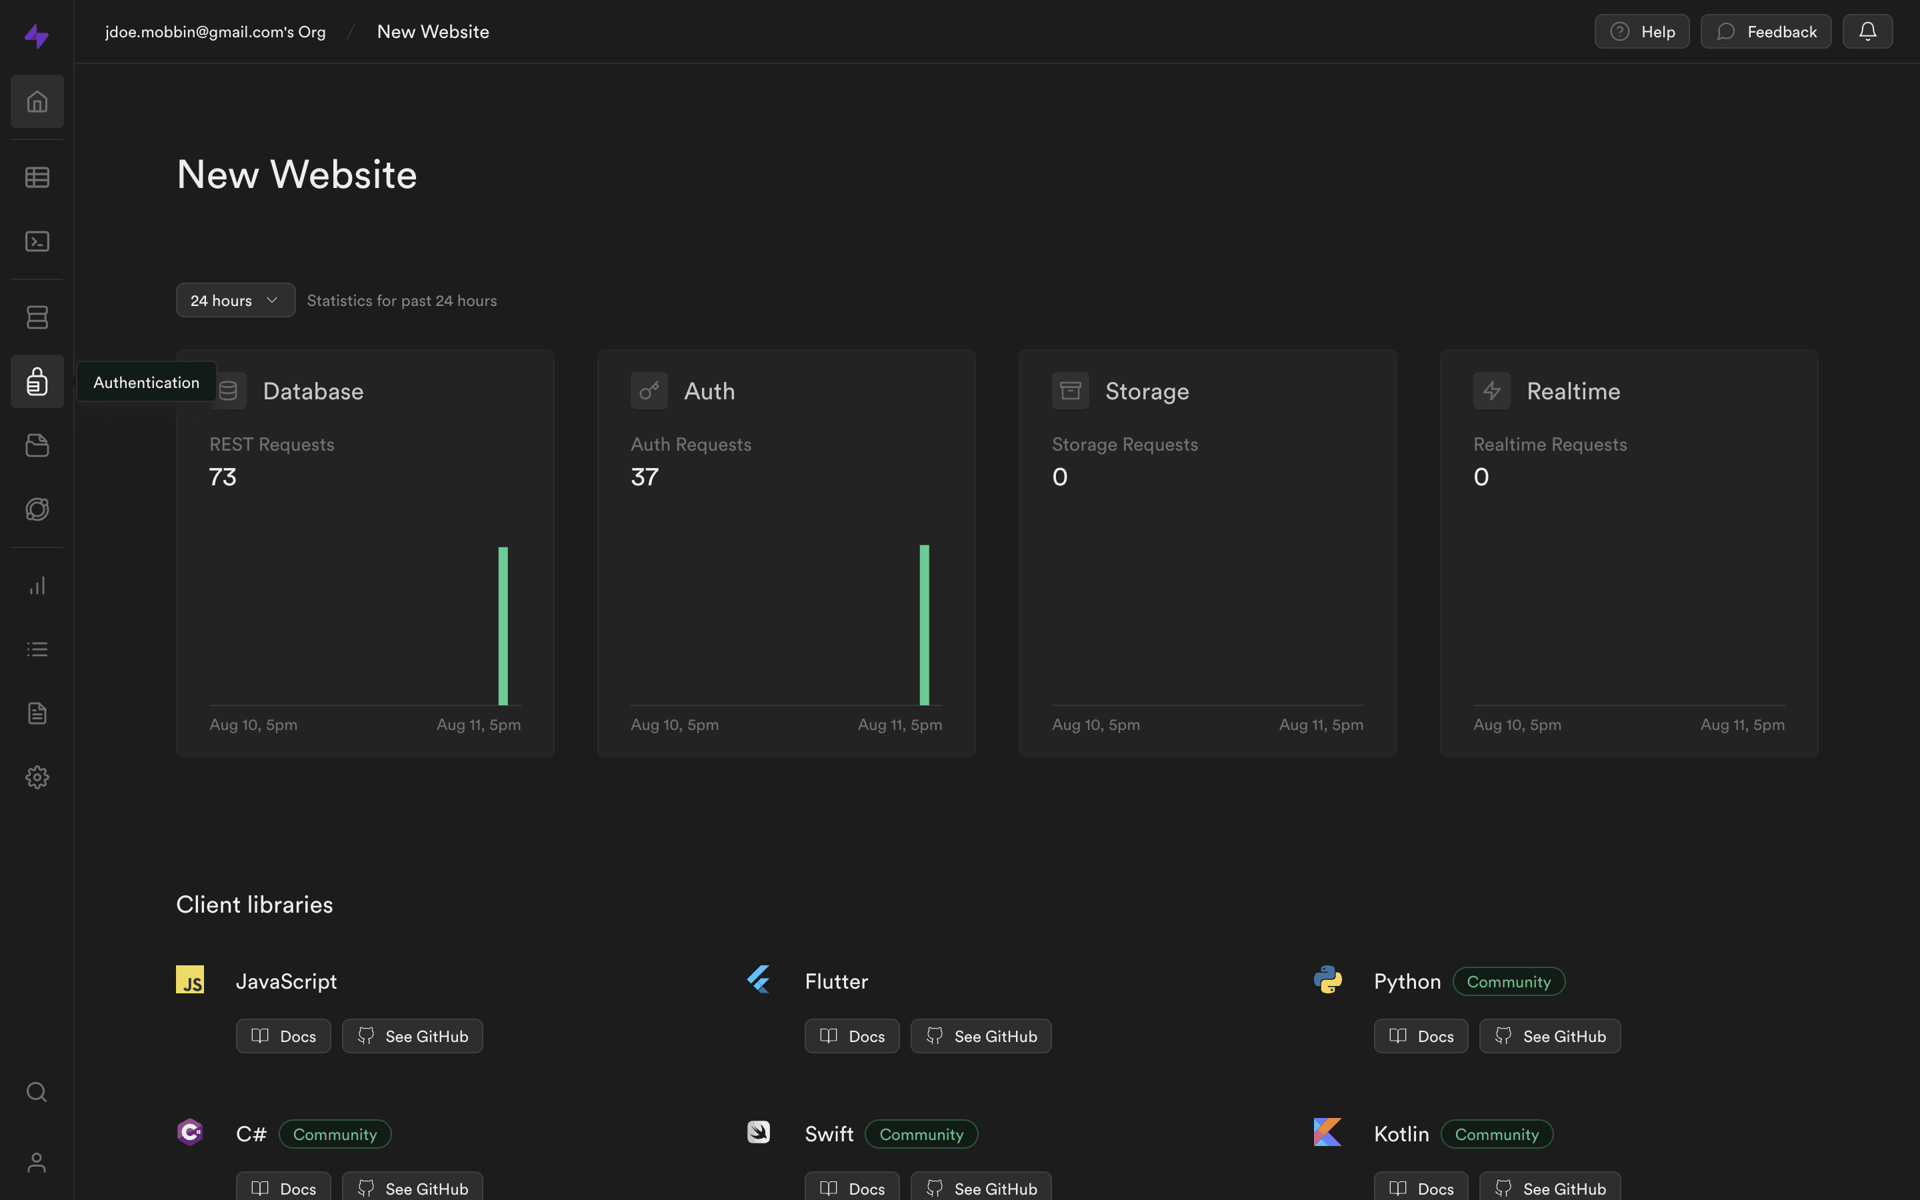1920x1200 pixels.
Task: Open the API Docs document icon
Action: coord(37,713)
